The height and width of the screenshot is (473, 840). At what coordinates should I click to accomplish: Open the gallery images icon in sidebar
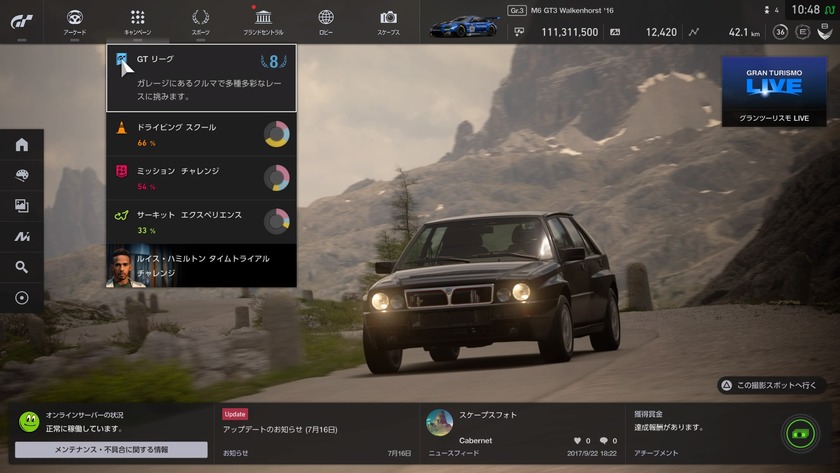(x=22, y=206)
